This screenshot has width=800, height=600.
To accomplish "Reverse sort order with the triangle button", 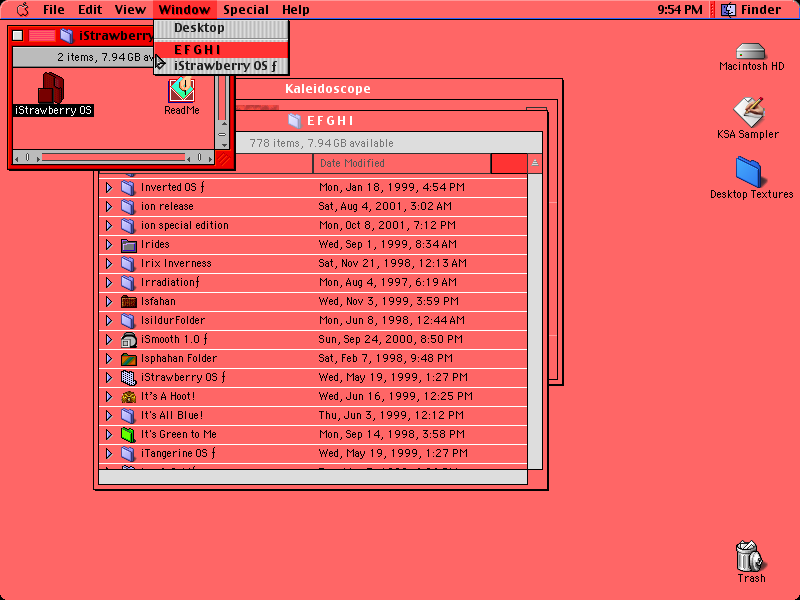I will tap(535, 163).
